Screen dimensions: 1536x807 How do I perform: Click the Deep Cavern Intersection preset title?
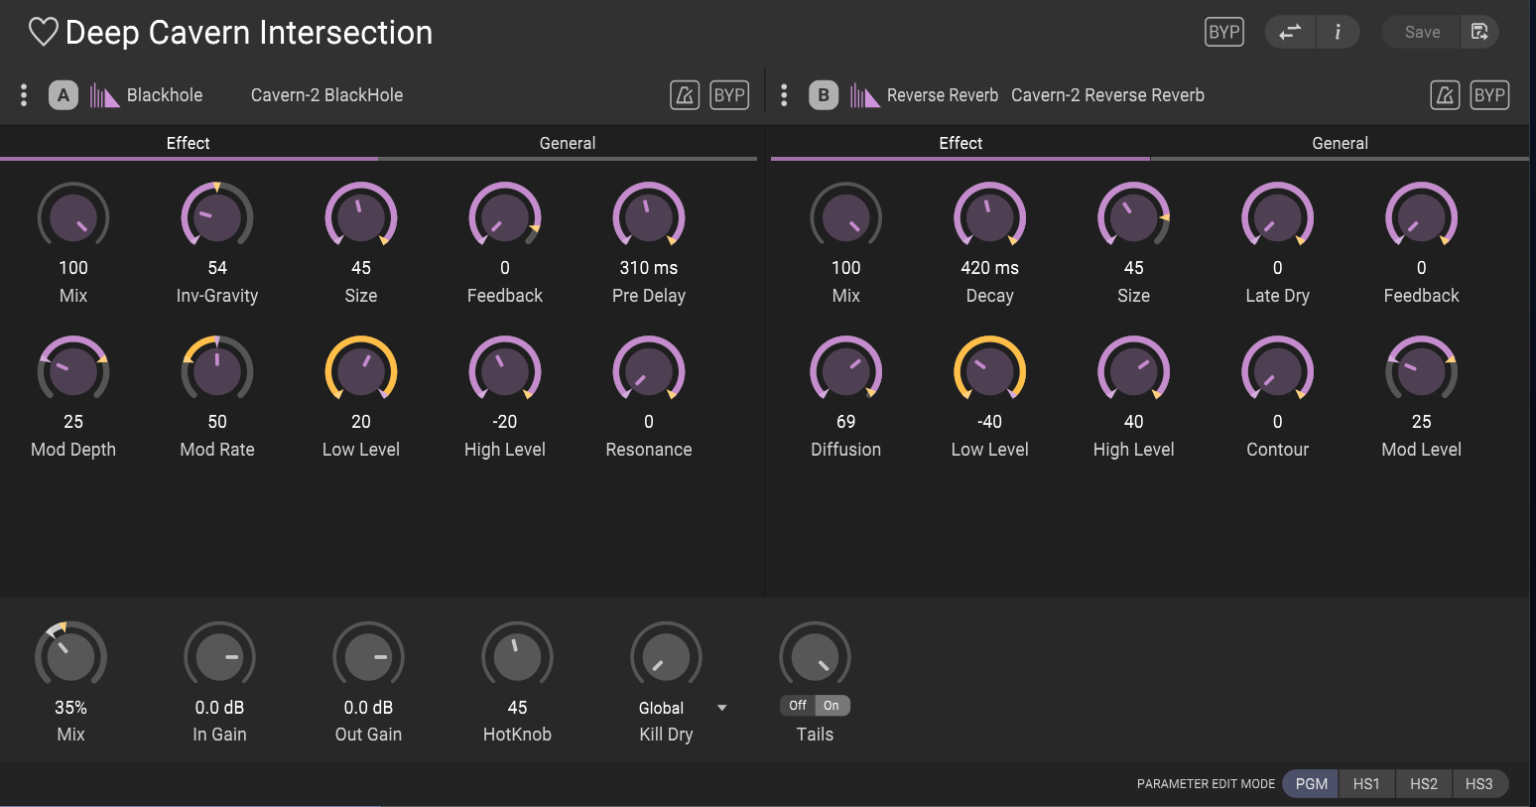[x=249, y=32]
